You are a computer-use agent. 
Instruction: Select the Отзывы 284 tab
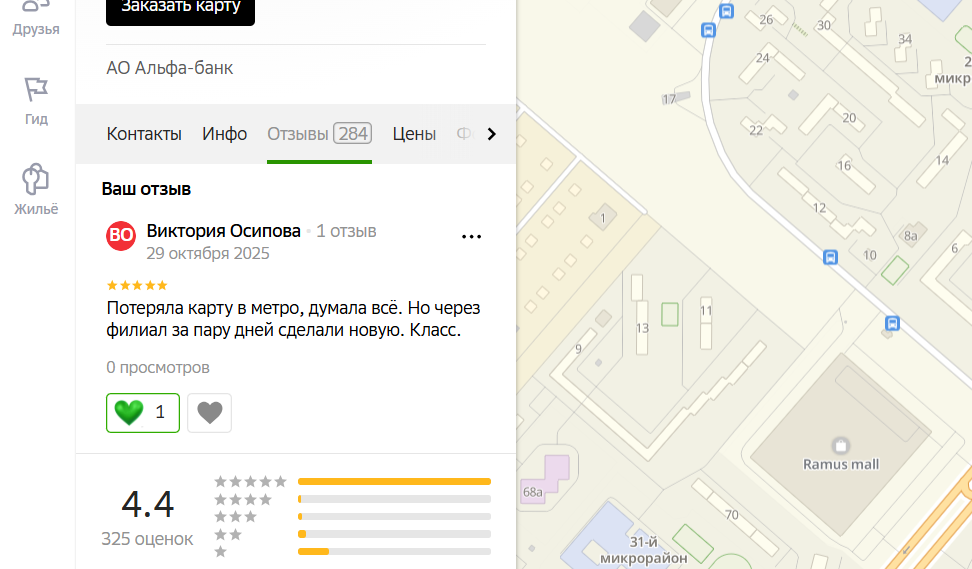tap(319, 134)
